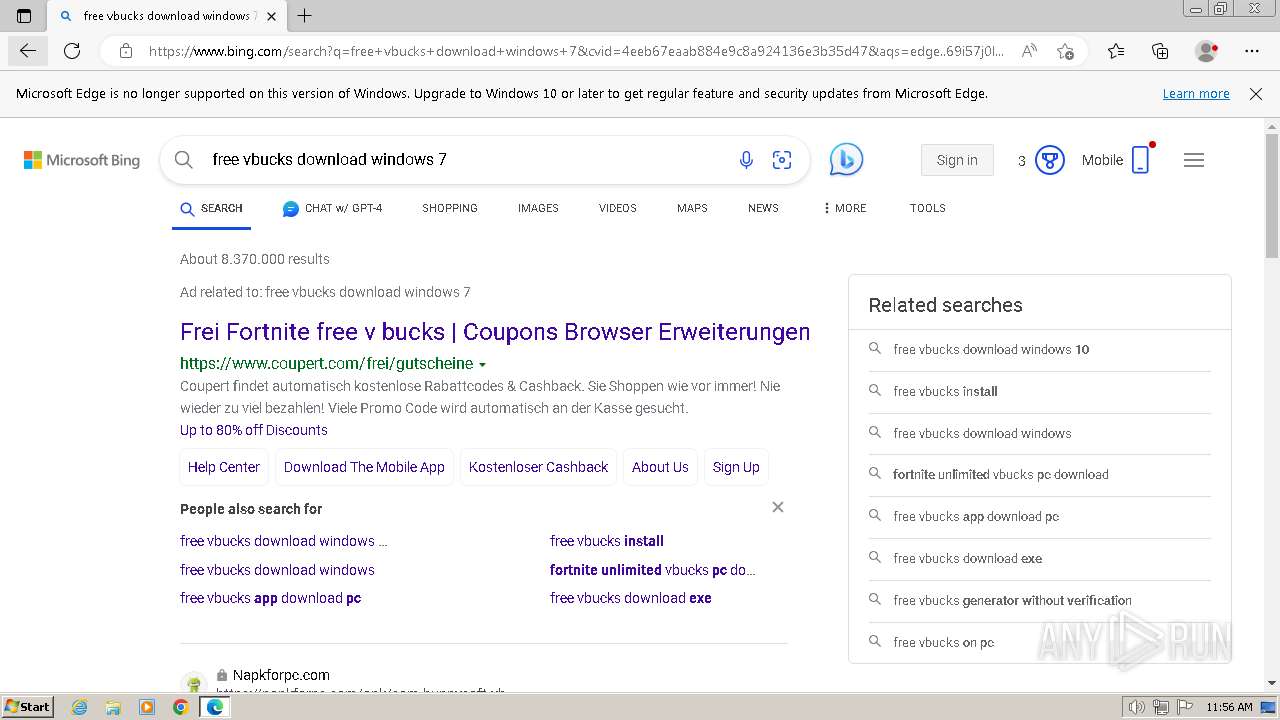Launch Chrome from the taskbar
Screen dimensions: 1280x720
click(x=181, y=707)
